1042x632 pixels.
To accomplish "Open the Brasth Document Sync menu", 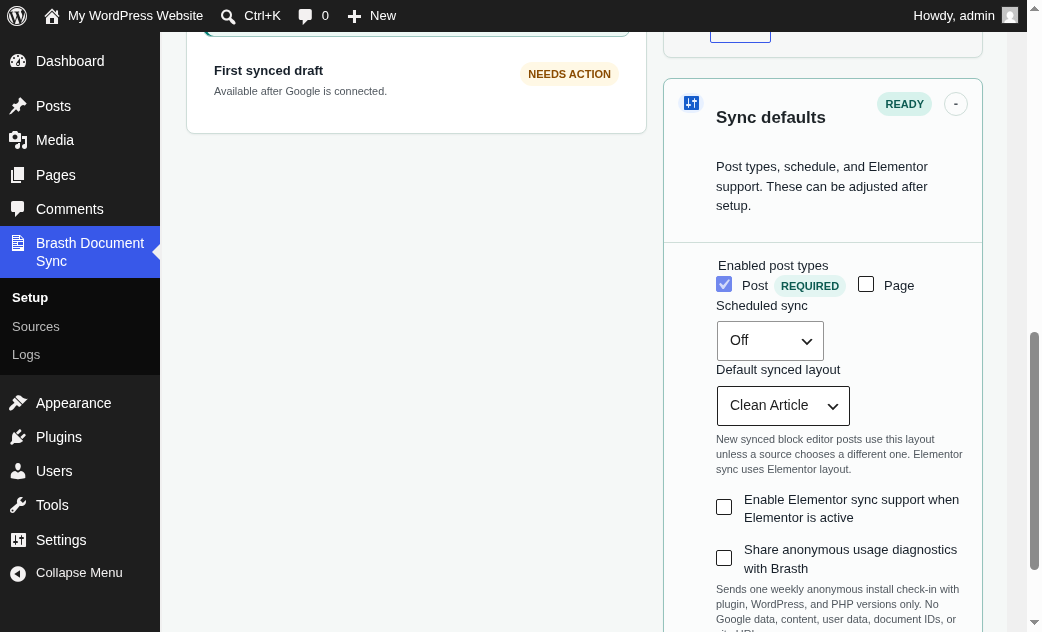I will coord(80,252).
